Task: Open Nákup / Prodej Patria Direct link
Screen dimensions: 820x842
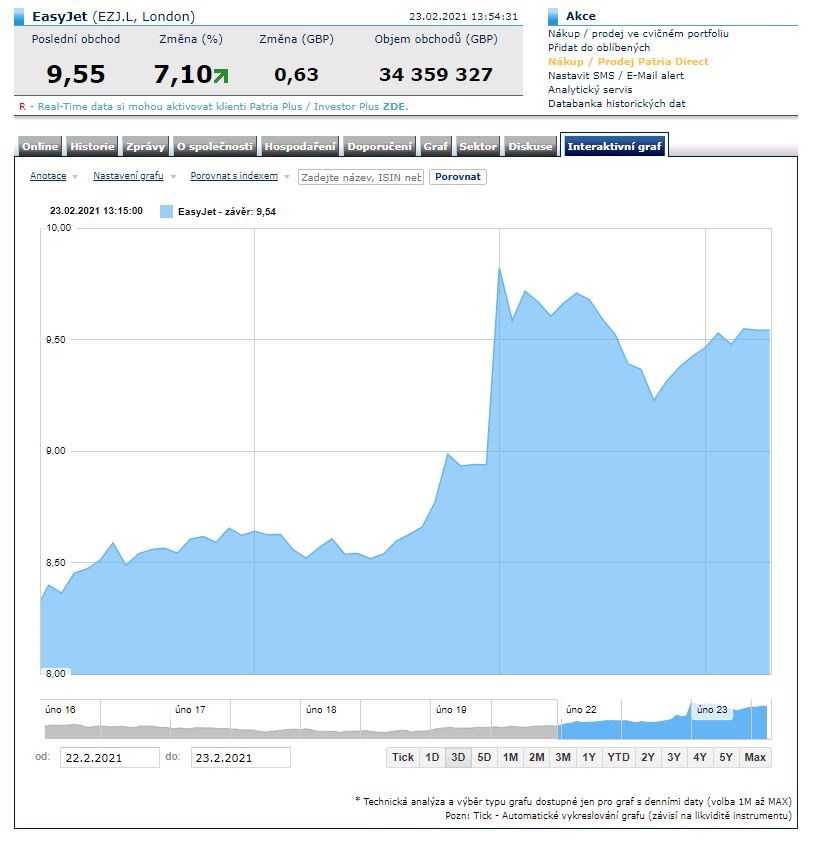Action: point(627,62)
